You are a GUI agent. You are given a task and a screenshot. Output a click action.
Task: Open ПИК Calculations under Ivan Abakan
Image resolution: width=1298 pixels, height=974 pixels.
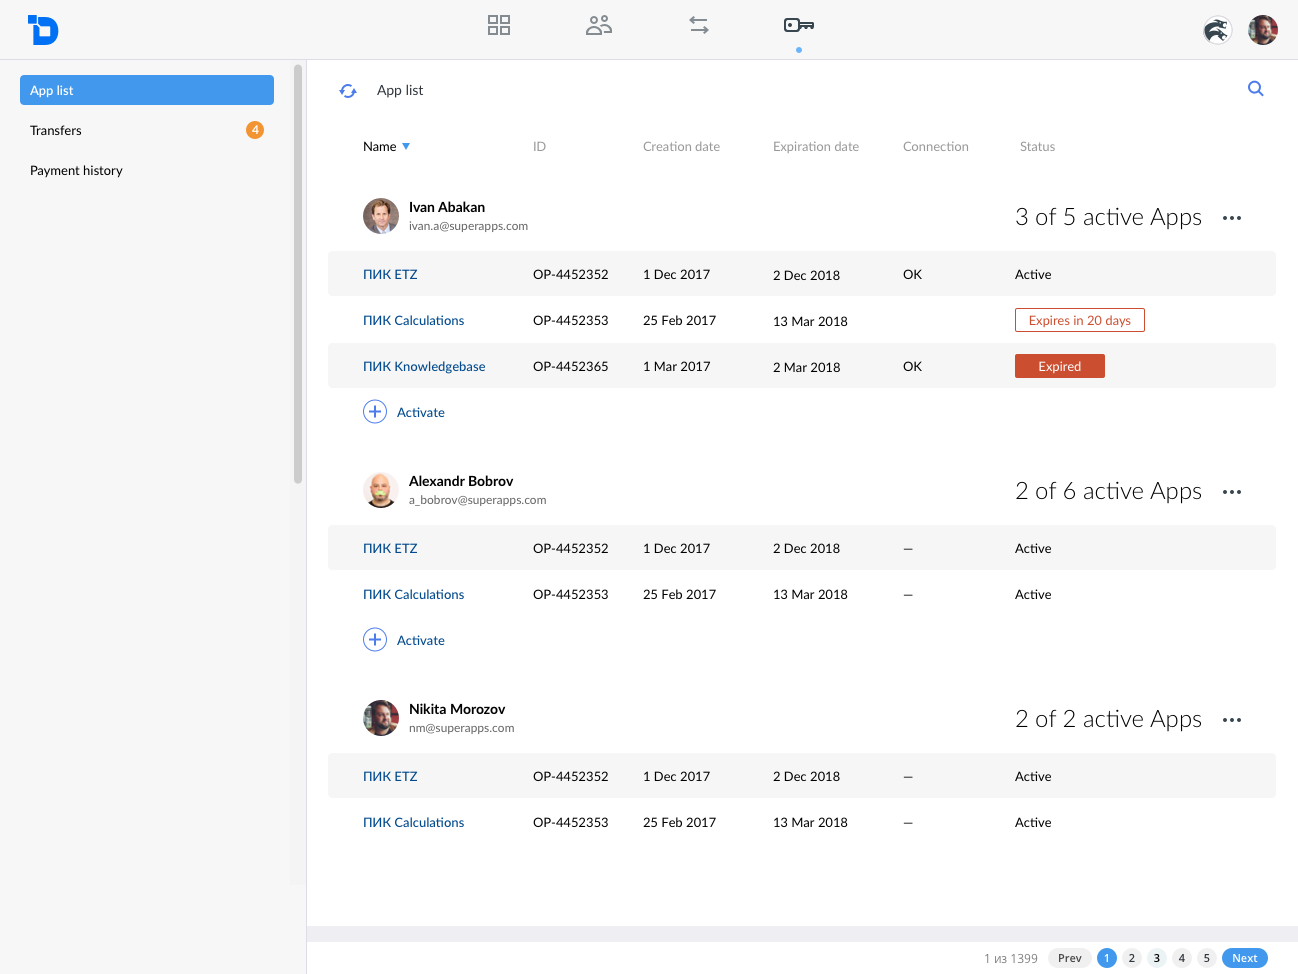click(x=413, y=320)
